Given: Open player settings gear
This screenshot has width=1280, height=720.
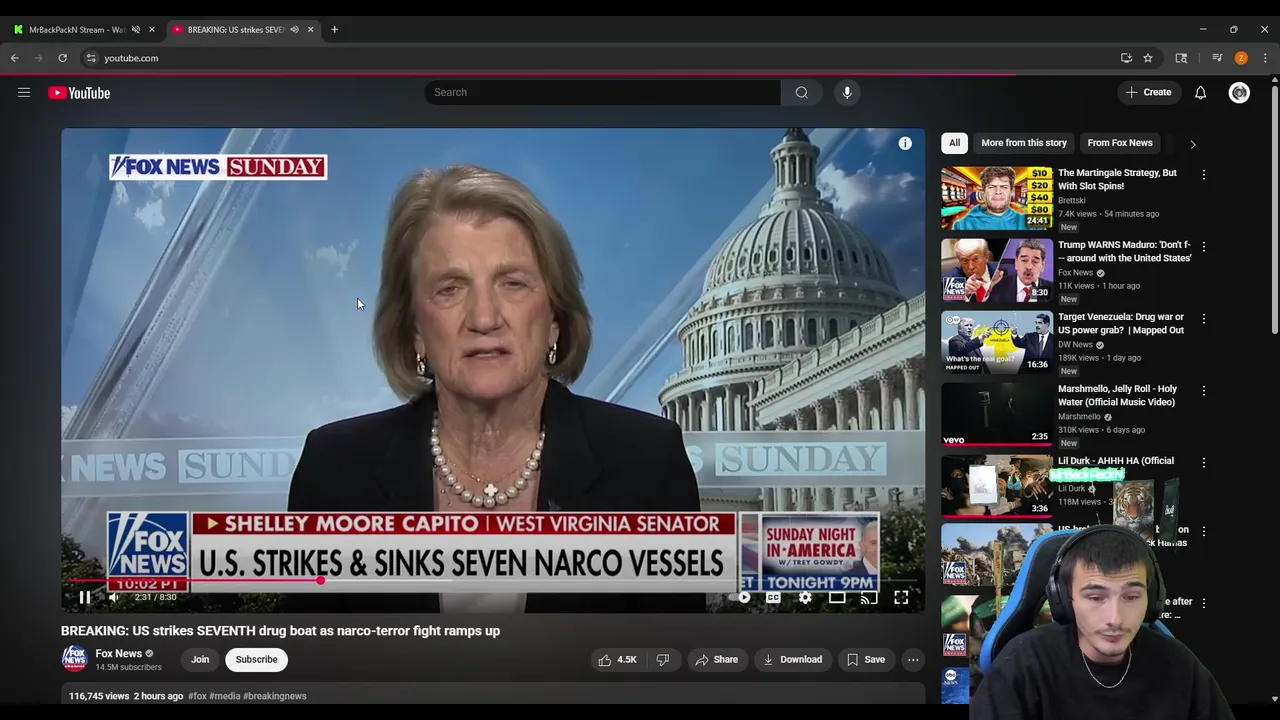Looking at the screenshot, I should (x=805, y=597).
